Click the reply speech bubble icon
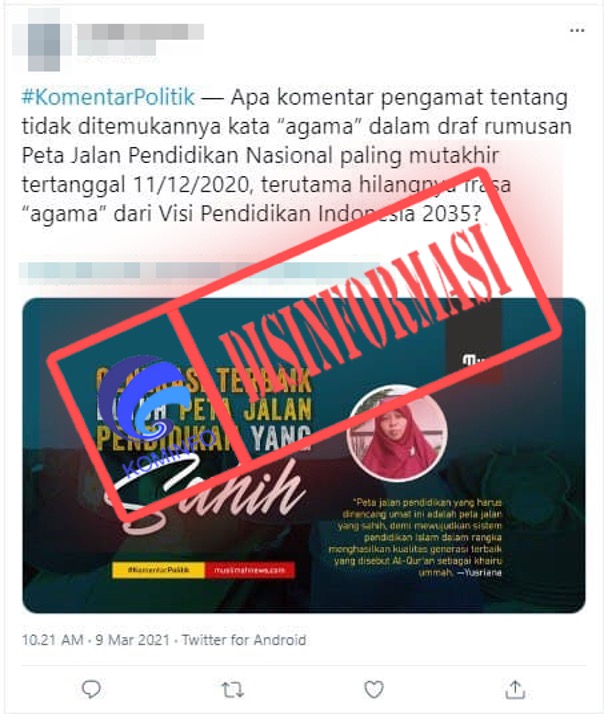 [91, 689]
